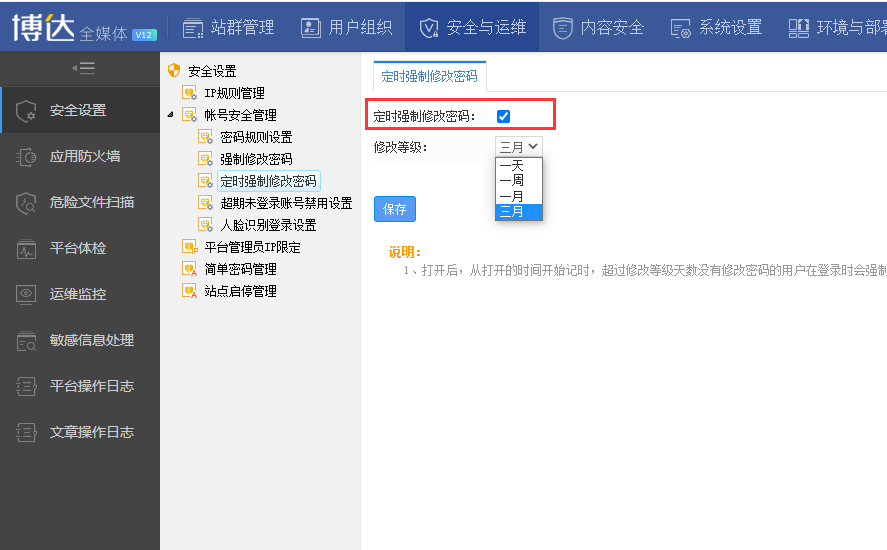The height and width of the screenshot is (550, 887).
Task: Click the 应用防火墙 sidebar icon
Action: (27, 157)
